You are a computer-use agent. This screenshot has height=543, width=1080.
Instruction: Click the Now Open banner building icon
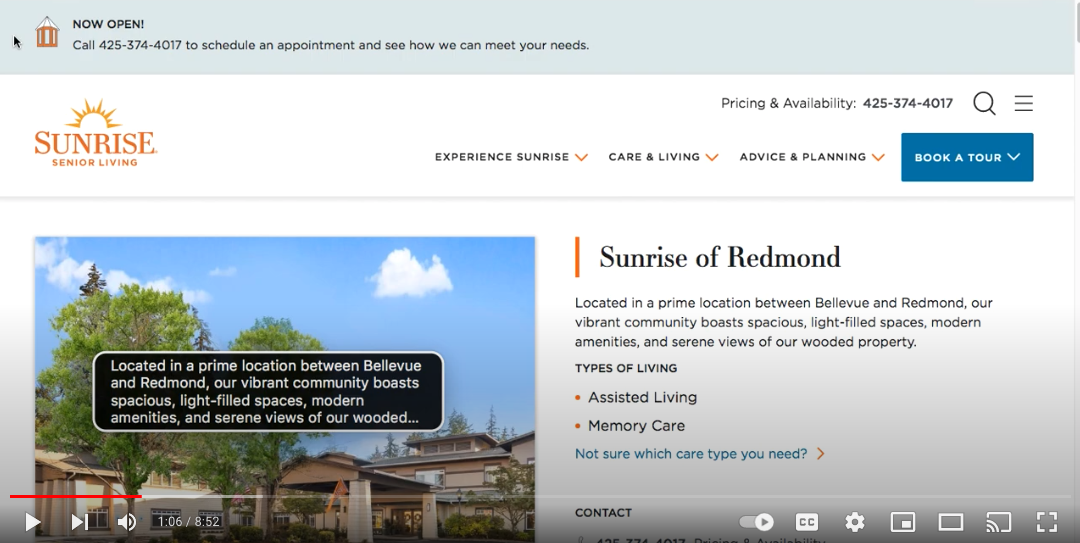click(x=47, y=32)
